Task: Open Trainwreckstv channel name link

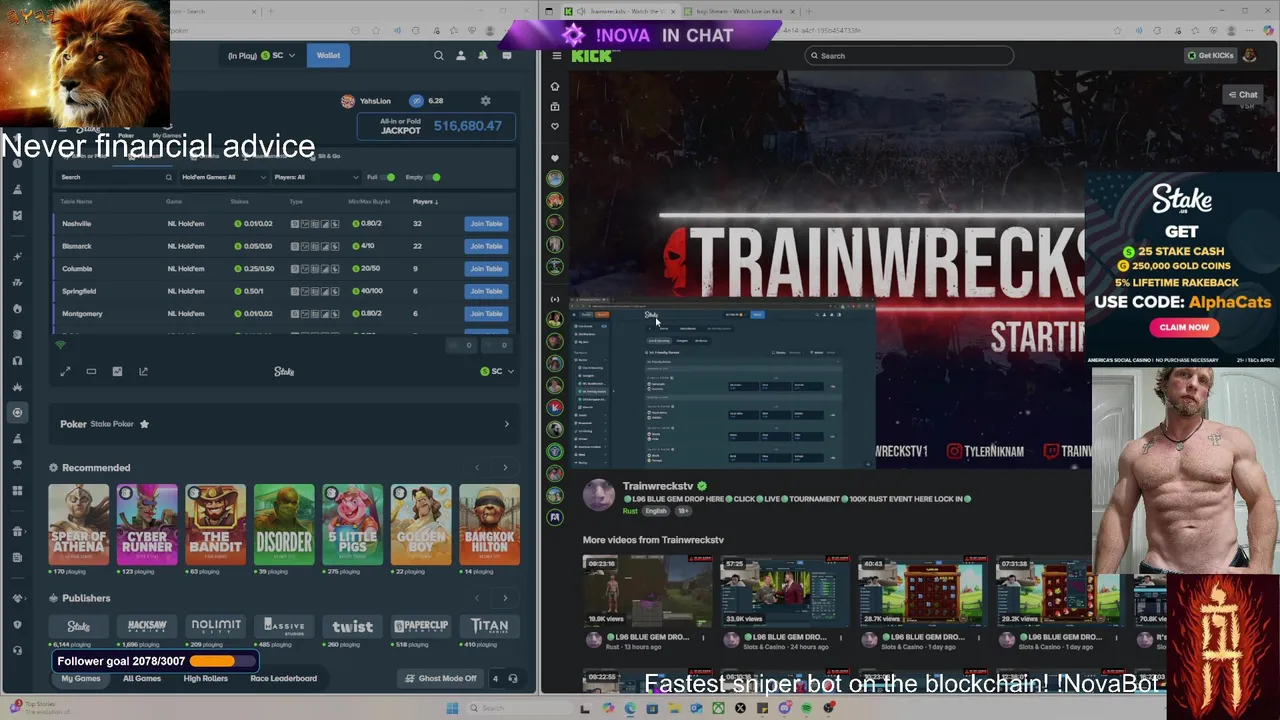Action: coord(657,486)
